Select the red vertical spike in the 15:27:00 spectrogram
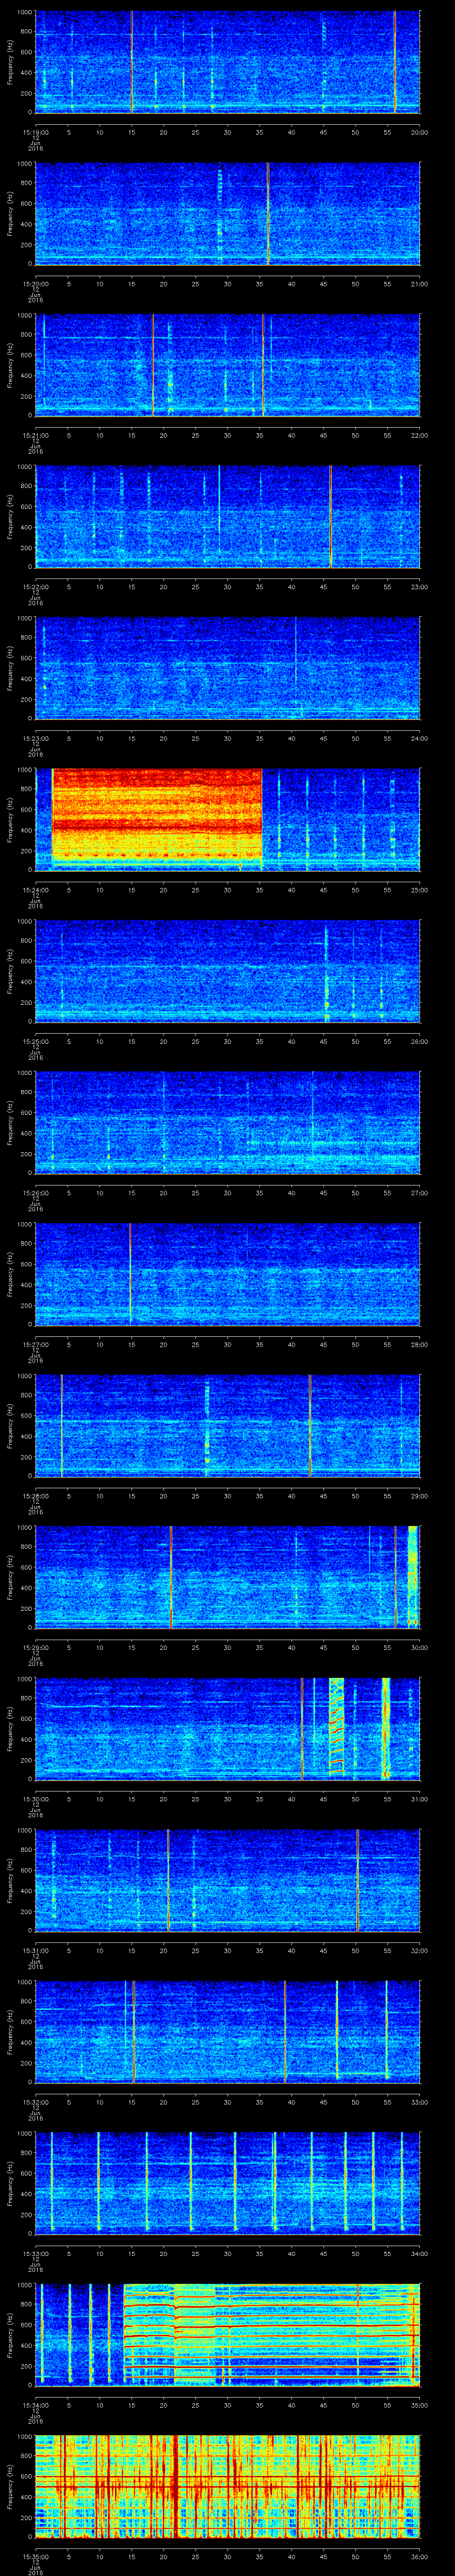Image resolution: width=455 pixels, height=2576 pixels. click(x=130, y=1273)
